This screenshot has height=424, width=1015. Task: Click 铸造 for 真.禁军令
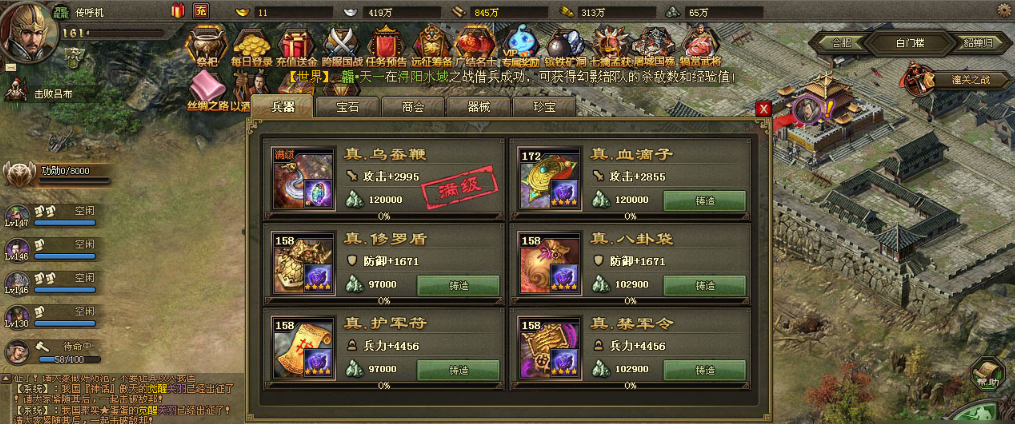[704, 370]
